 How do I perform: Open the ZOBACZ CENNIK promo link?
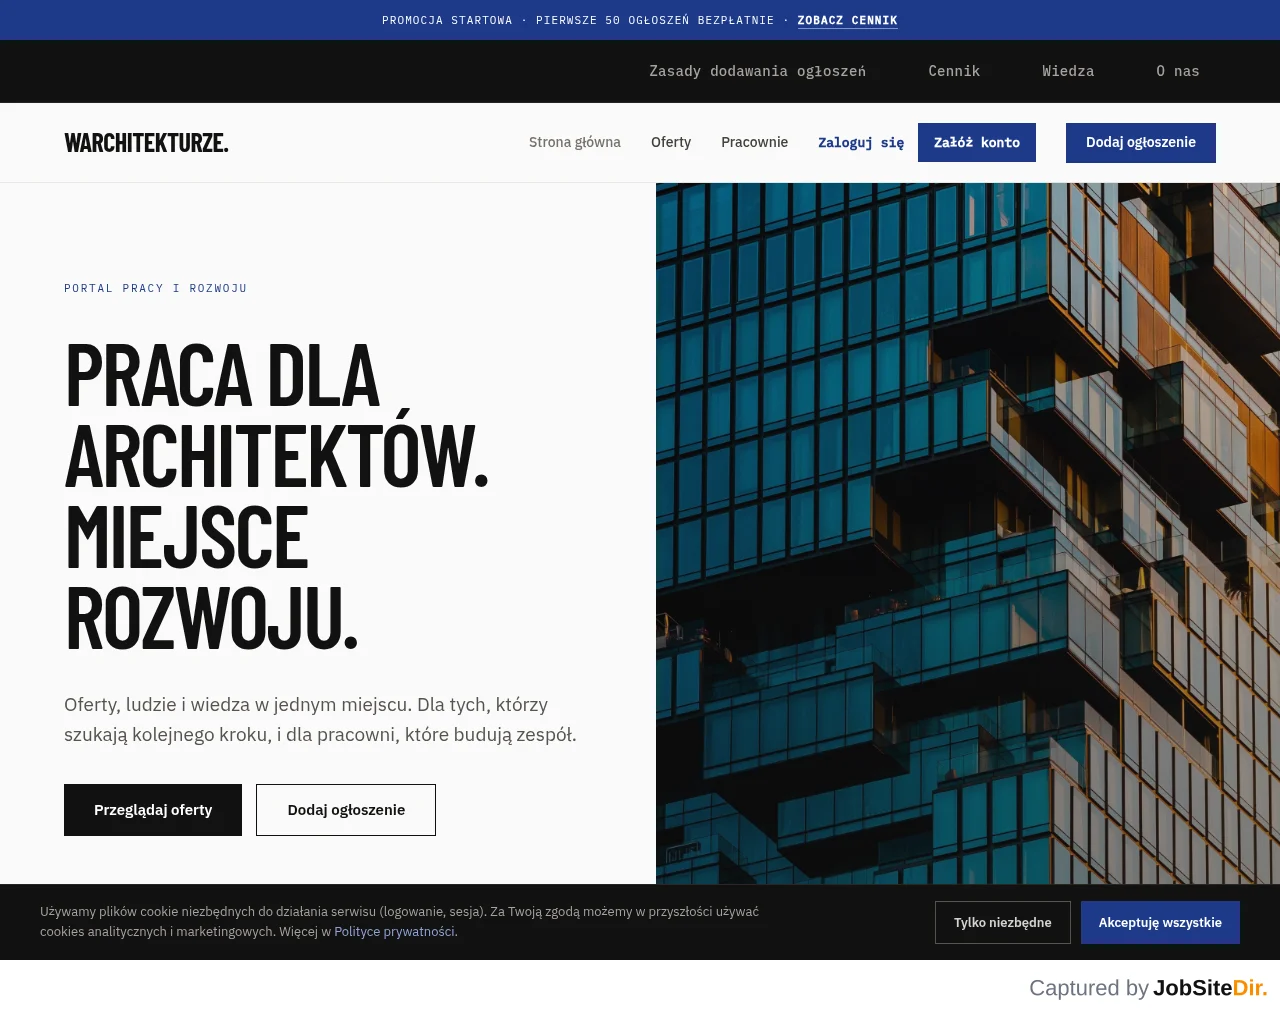coord(847,20)
